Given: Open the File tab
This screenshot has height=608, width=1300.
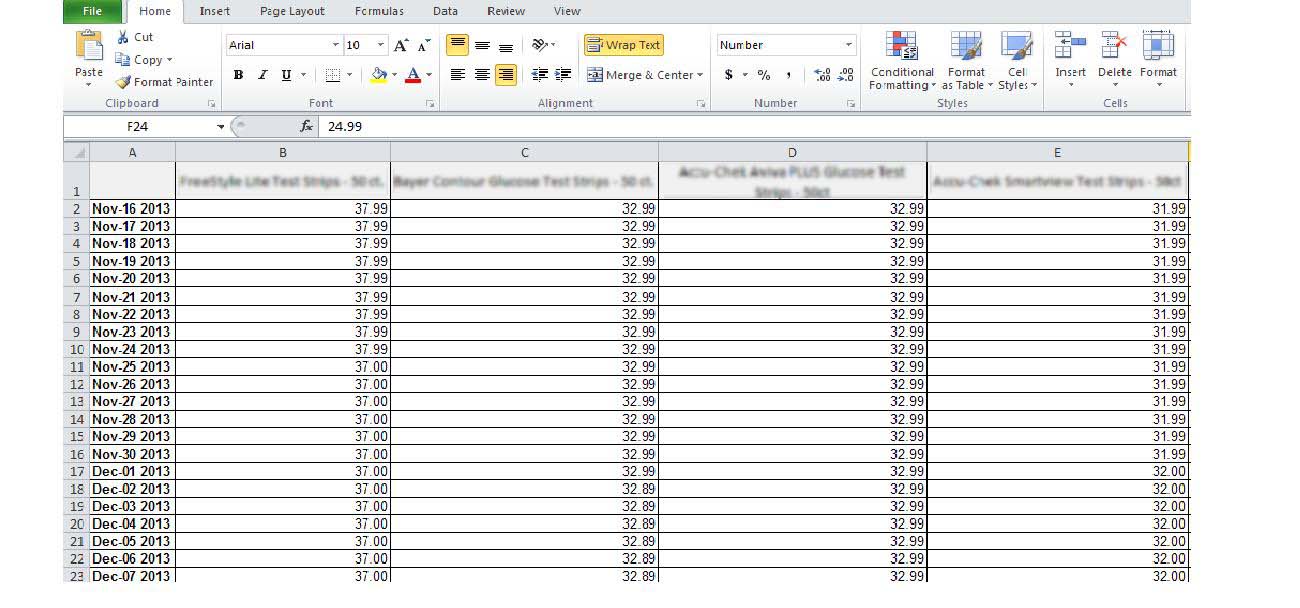Looking at the screenshot, I should (92, 11).
